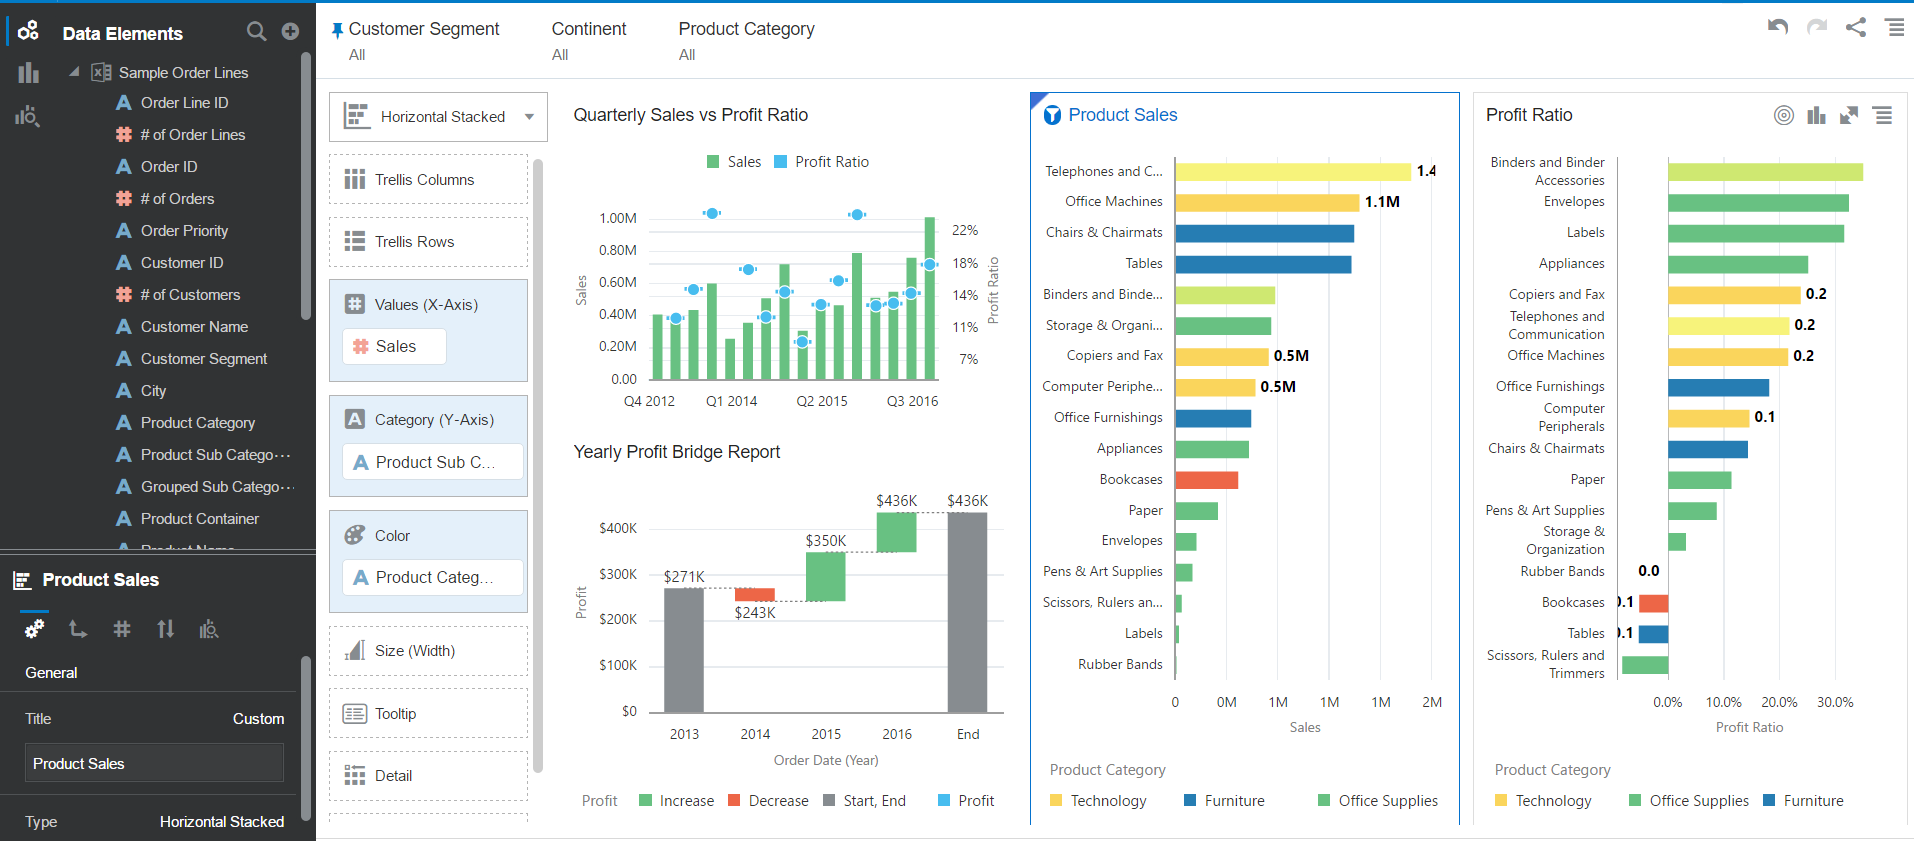Click the search icon in Data Elements

[256, 32]
